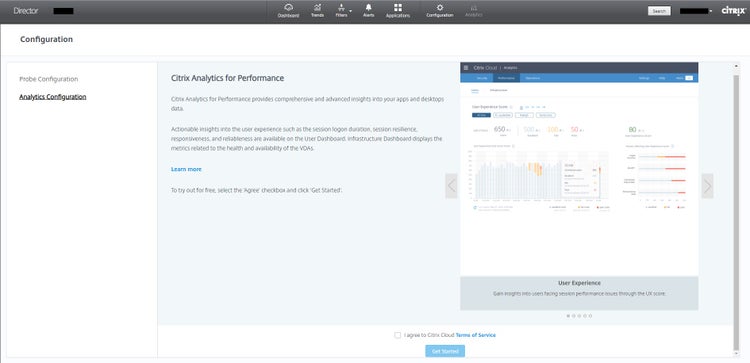Open the Configuration gear page
This screenshot has height=363, width=750.
coord(440,11)
